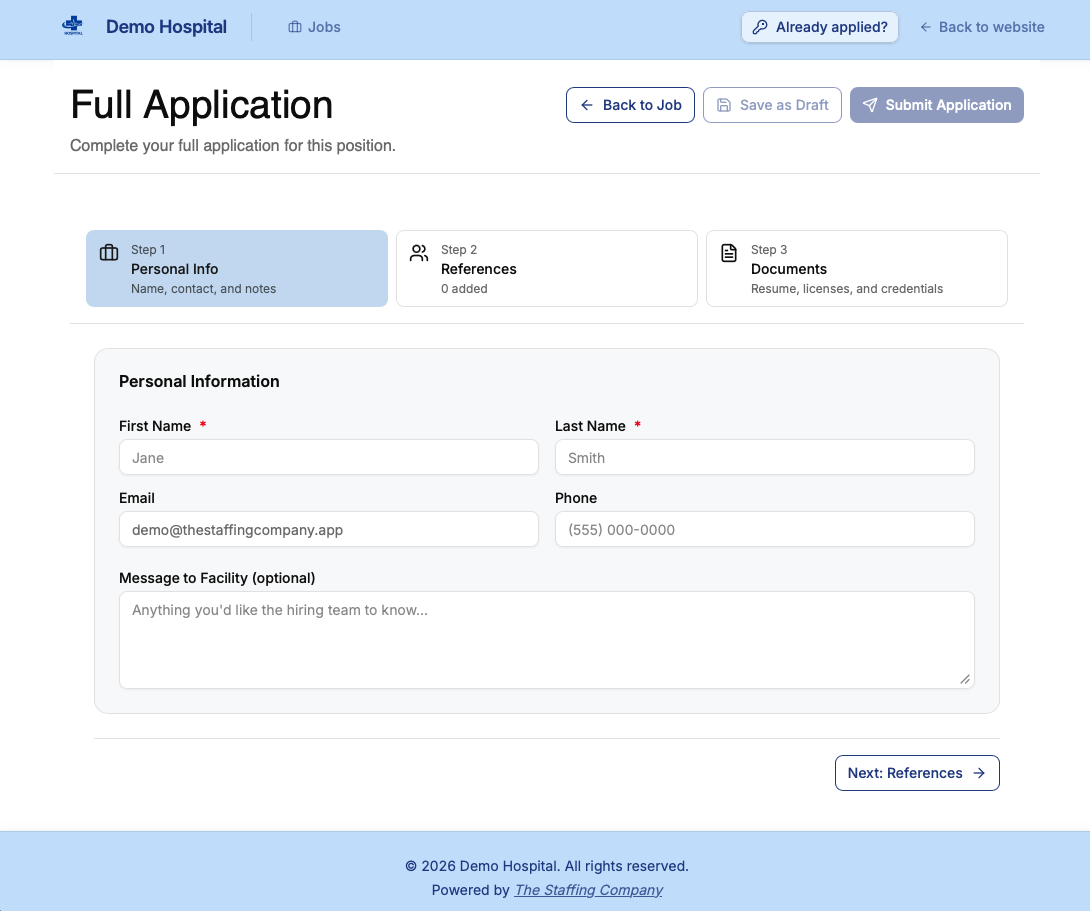
Task: Click into the Email field
Action: point(329,530)
